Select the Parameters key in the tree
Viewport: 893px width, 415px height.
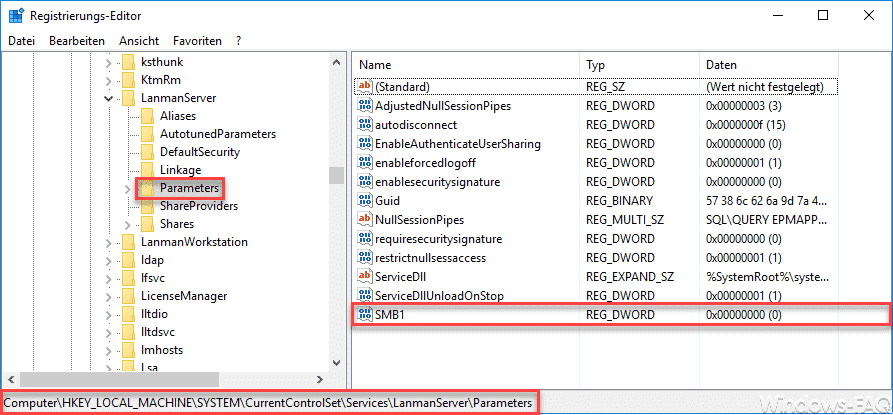(x=189, y=188)
